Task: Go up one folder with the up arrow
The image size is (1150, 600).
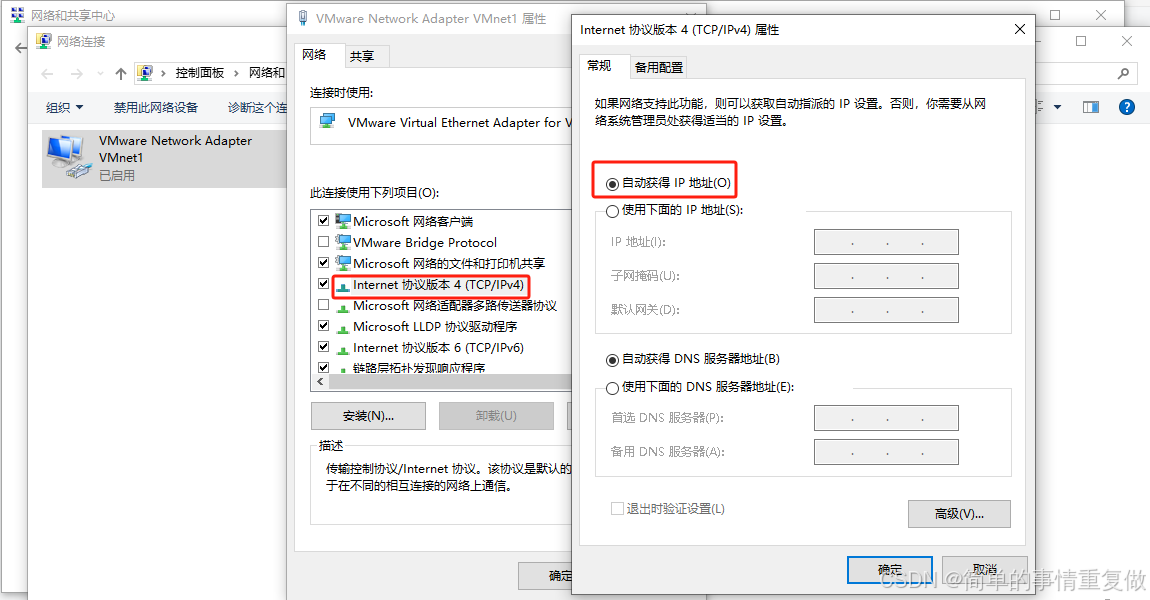Action: (121, 73)
